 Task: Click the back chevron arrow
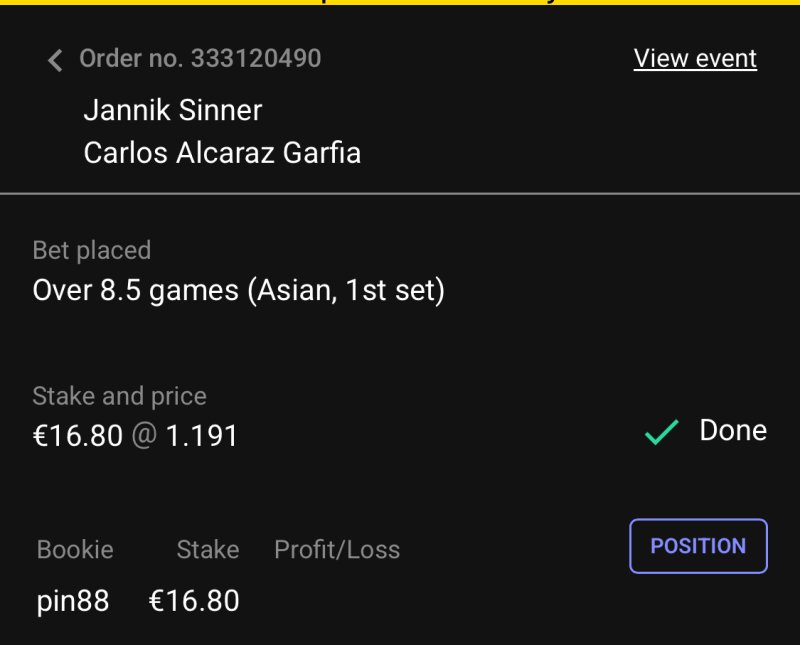pyautogui.click(x=55, y=60)
